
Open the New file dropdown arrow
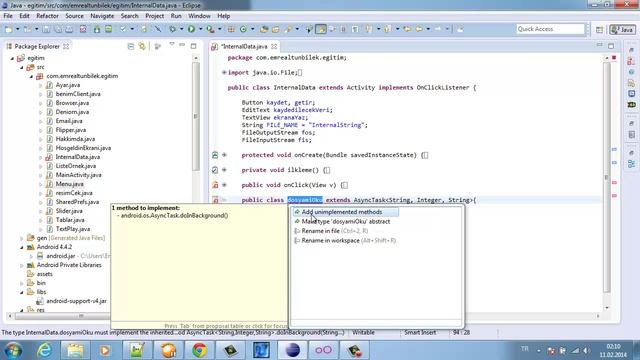[18, 29]
